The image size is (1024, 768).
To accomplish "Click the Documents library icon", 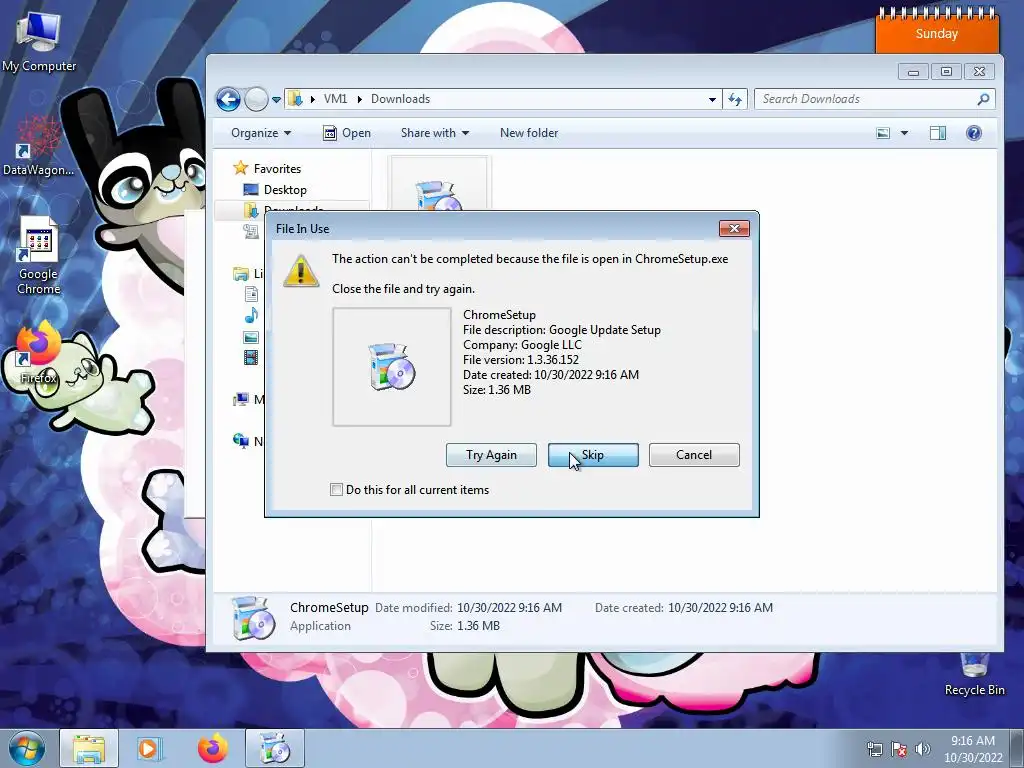I will [x=251, y=295].
